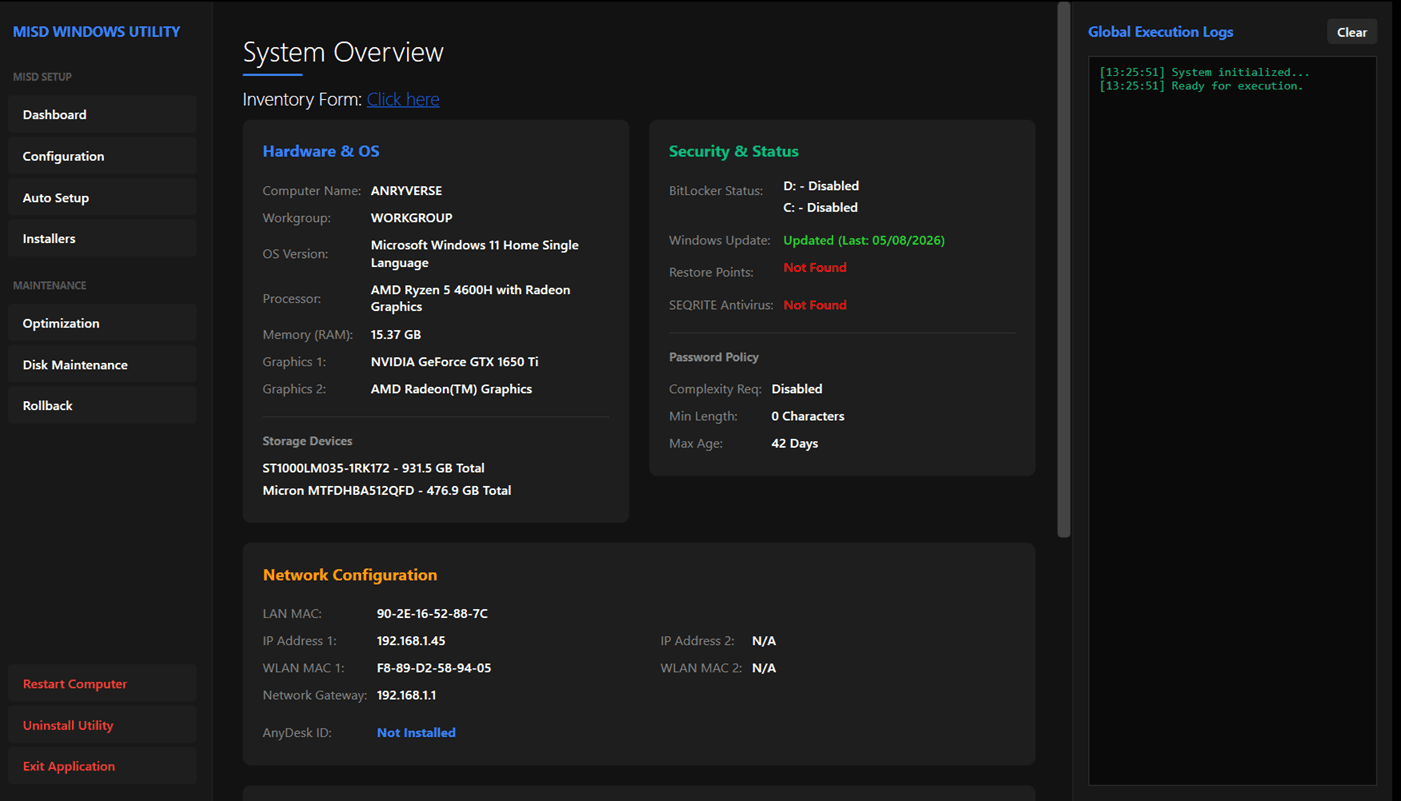Click the Network Configuration heading
Screen dimensions: 1401x801
coord(350,575)
